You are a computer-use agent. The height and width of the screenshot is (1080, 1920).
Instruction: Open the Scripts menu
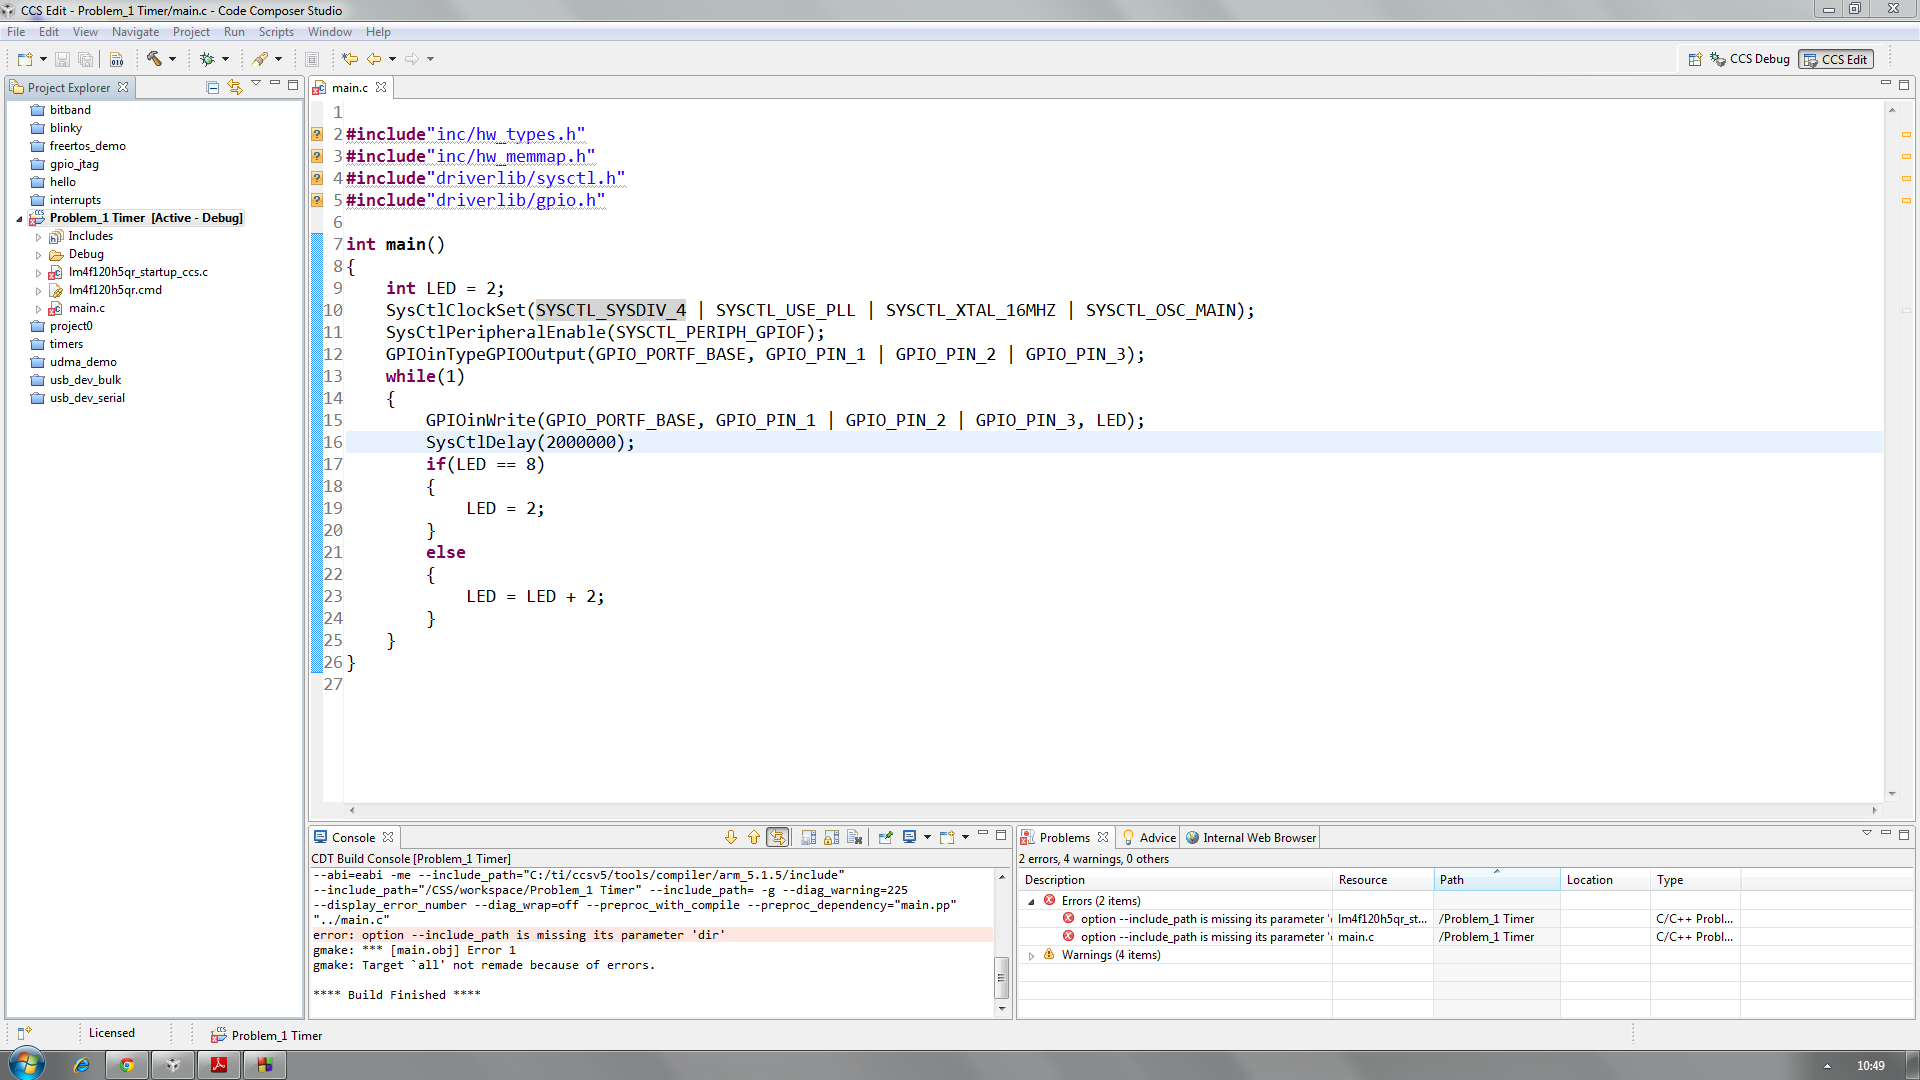tap(276, 32)
